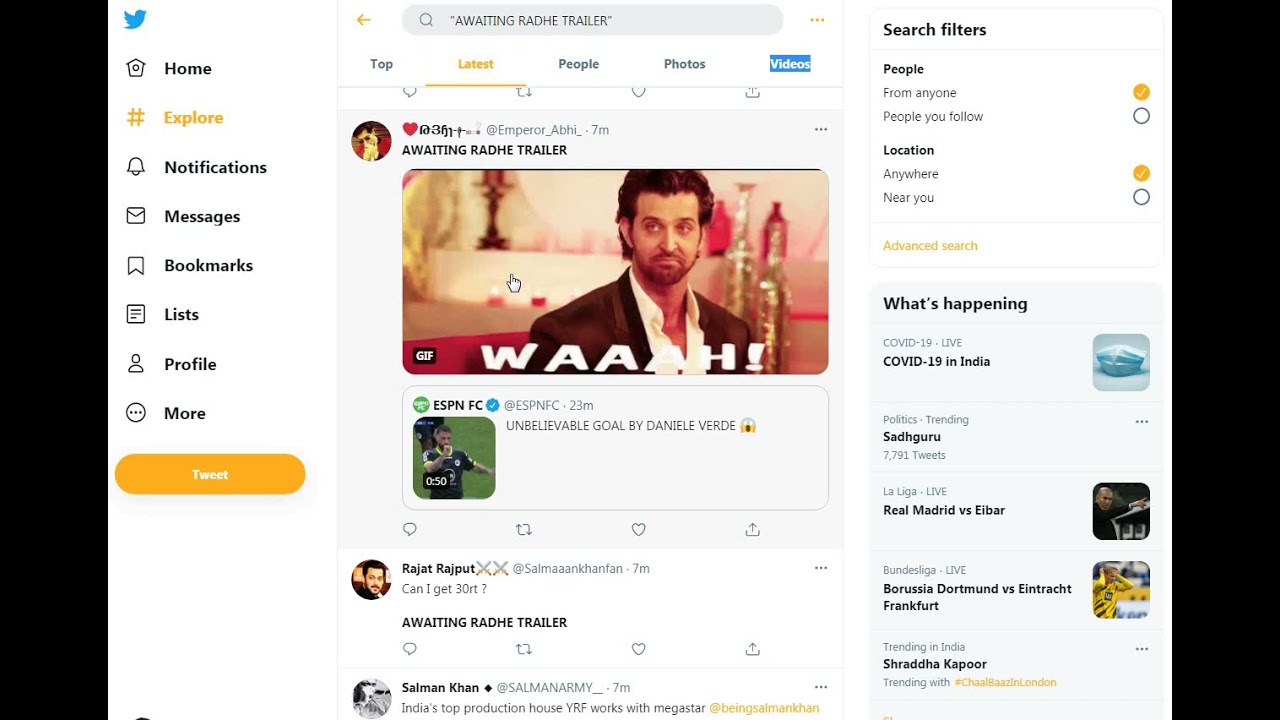Click @Salmaaankhanfan username
1280x720 pixels.
pyautogui.click(x=568, y=568)
